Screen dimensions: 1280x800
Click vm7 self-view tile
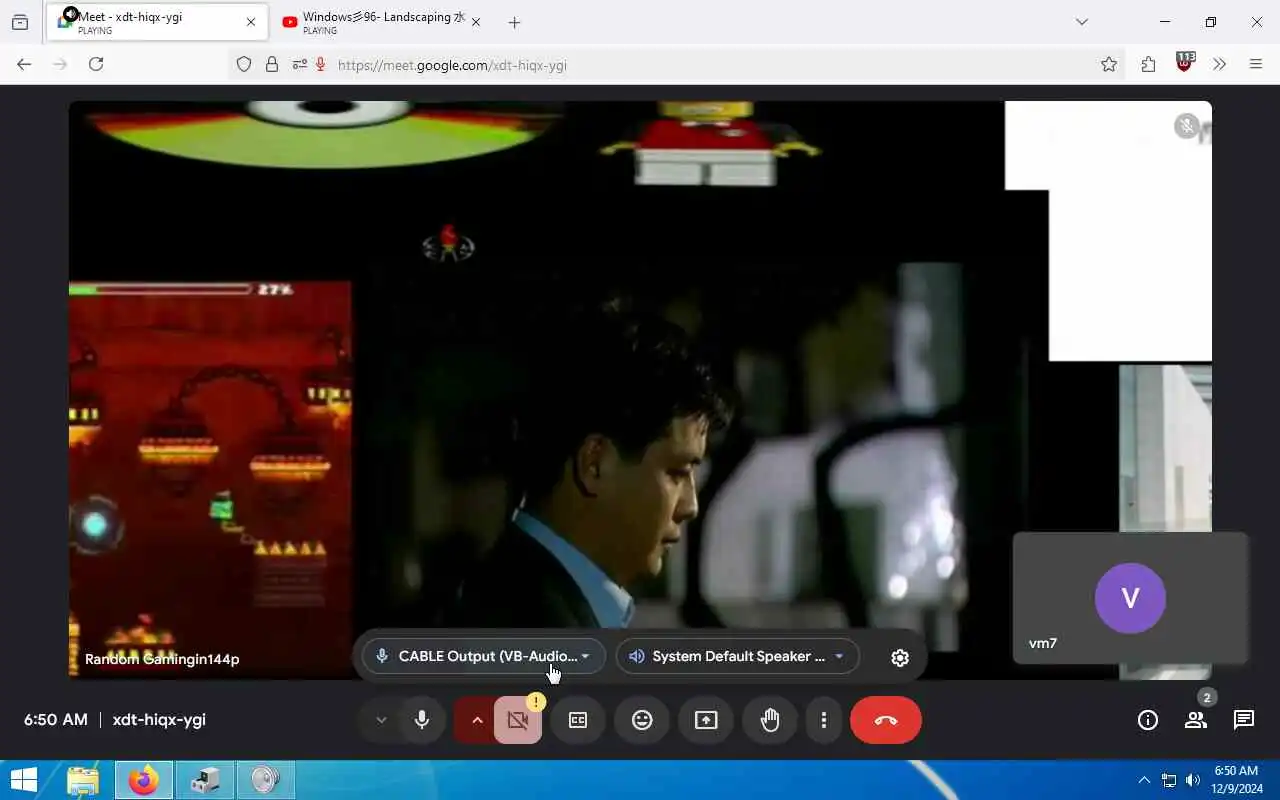pos(1130,598)
